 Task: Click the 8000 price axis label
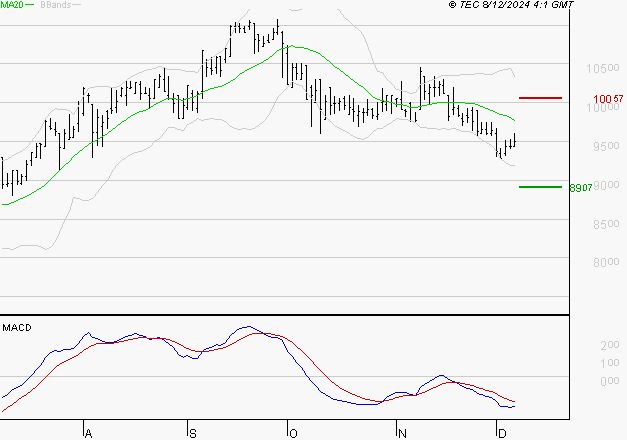(x=606, y=262)
